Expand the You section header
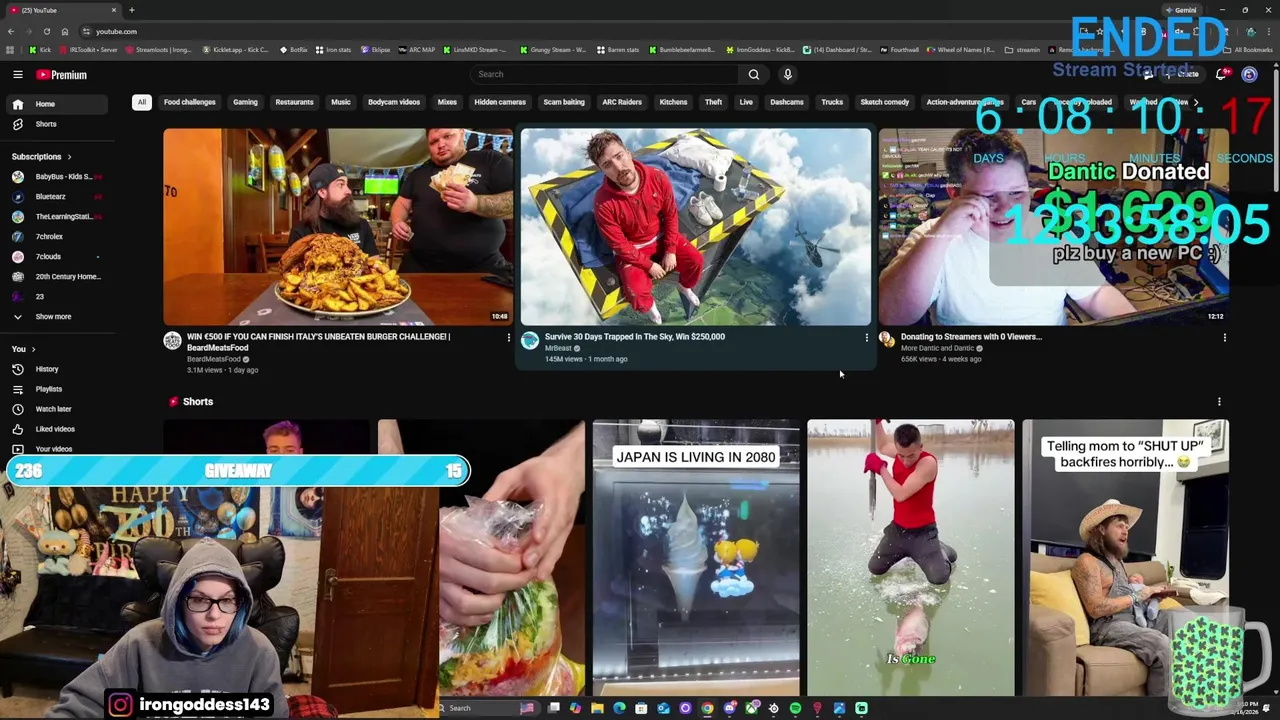 click(x=23, y=349)
